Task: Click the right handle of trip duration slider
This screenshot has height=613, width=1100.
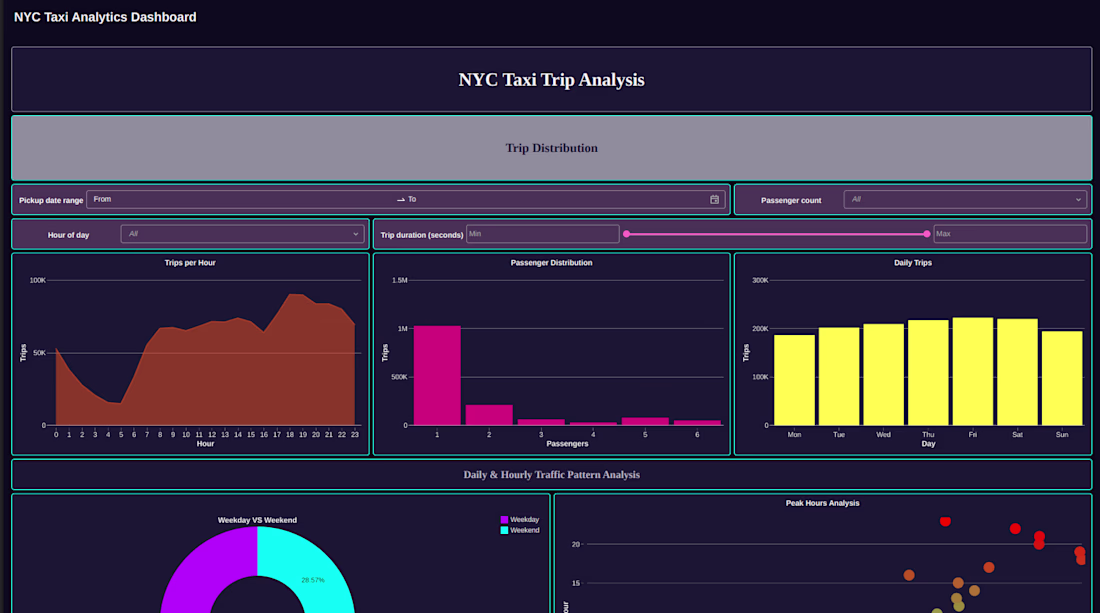Action: click(x=927, y=234)
